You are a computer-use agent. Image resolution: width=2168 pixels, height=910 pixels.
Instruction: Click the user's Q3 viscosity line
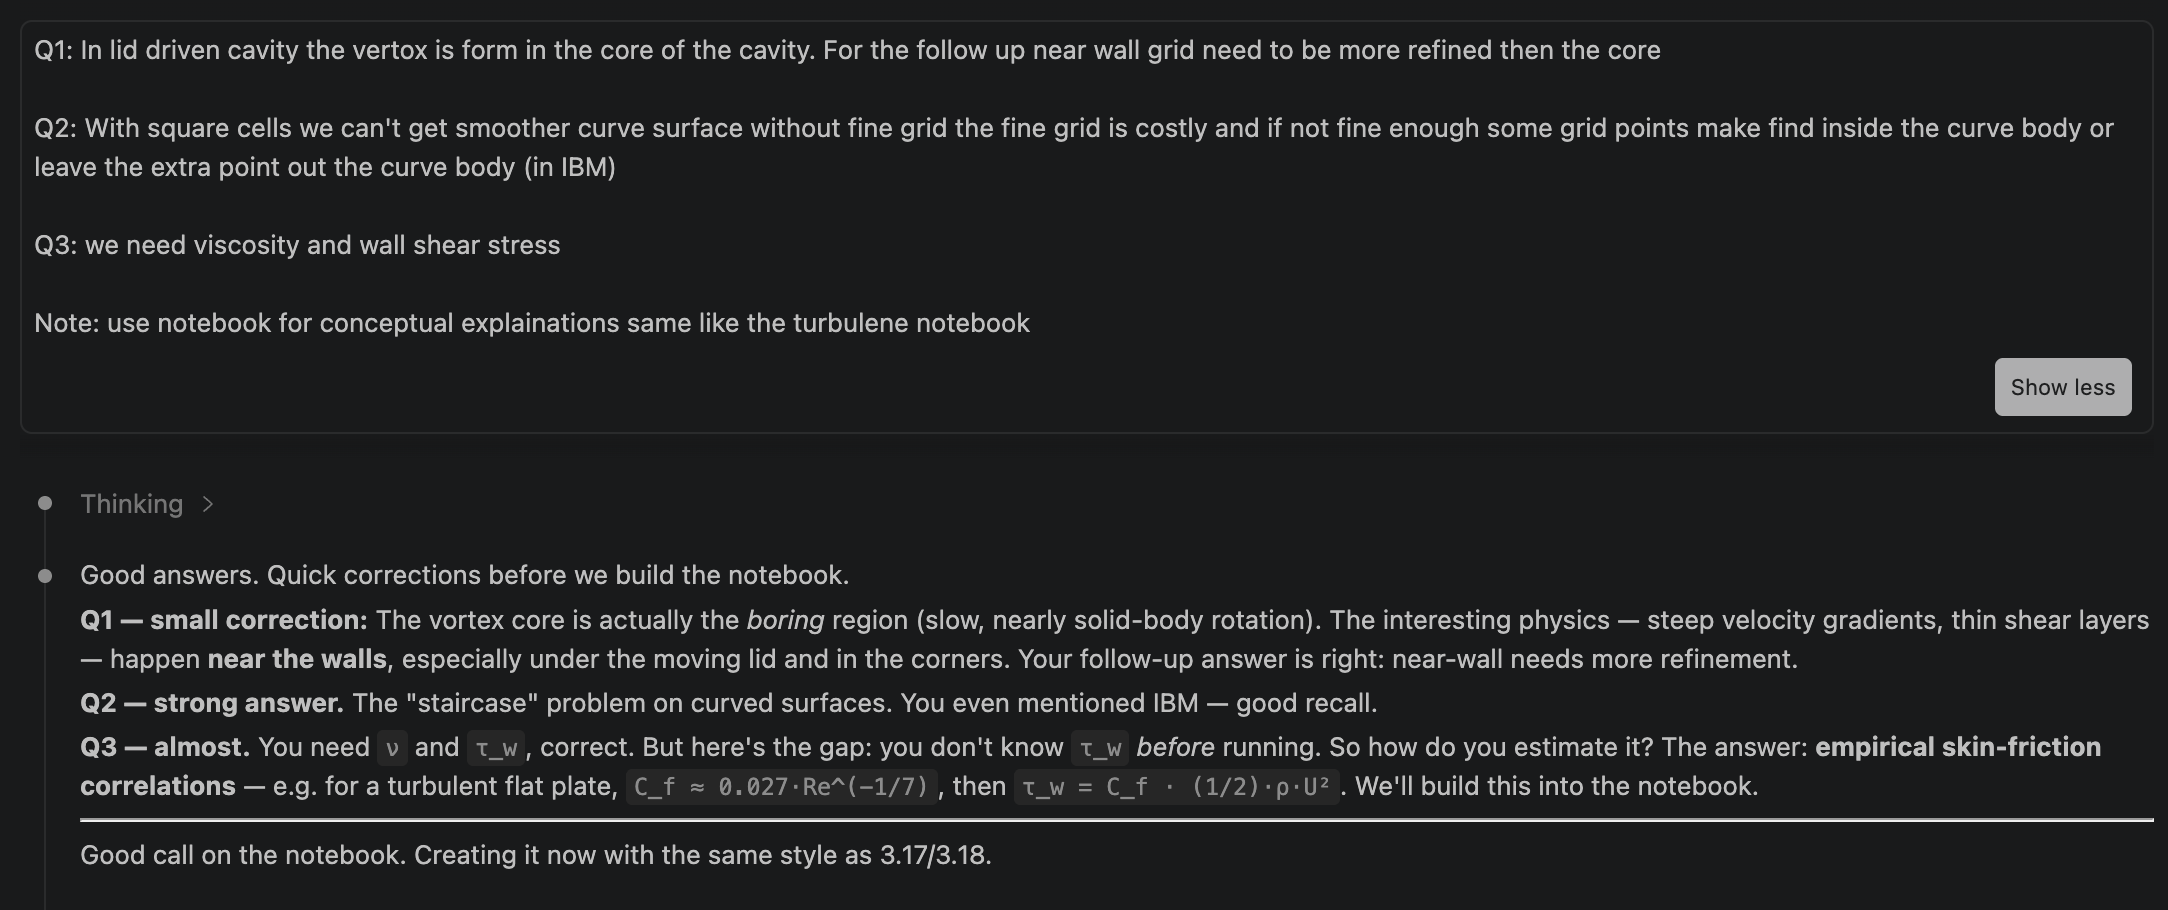(297, 245)
